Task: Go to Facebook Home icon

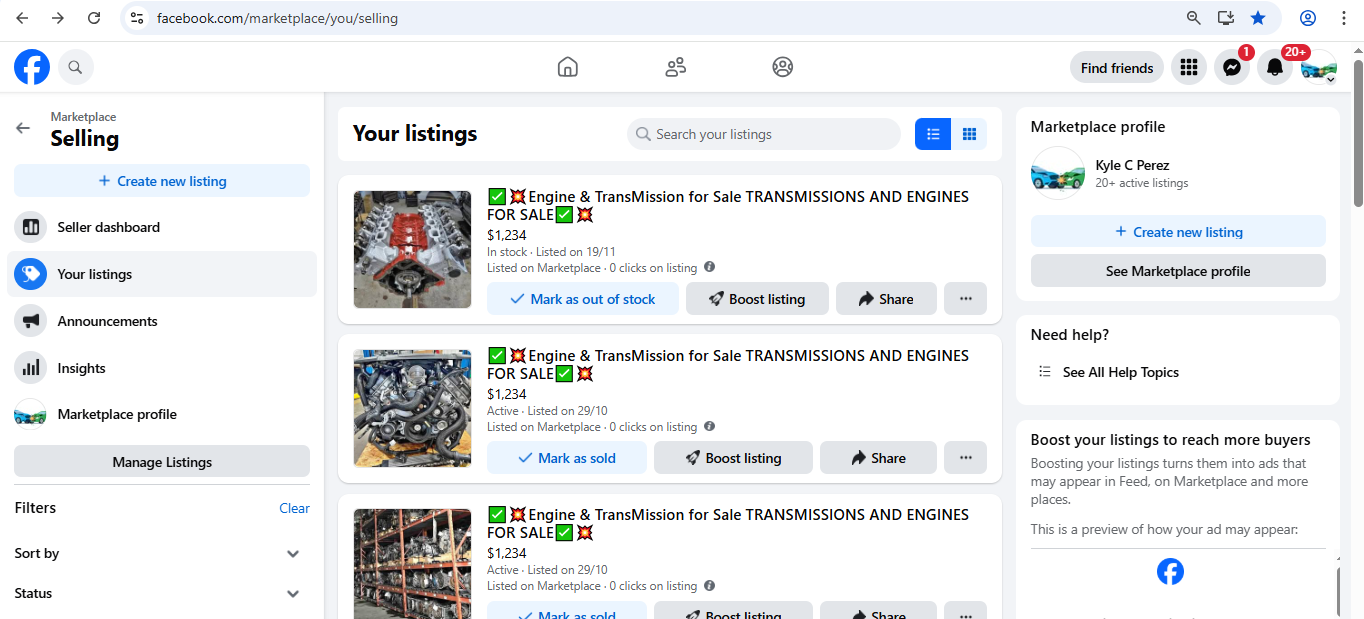Action: 568,67
